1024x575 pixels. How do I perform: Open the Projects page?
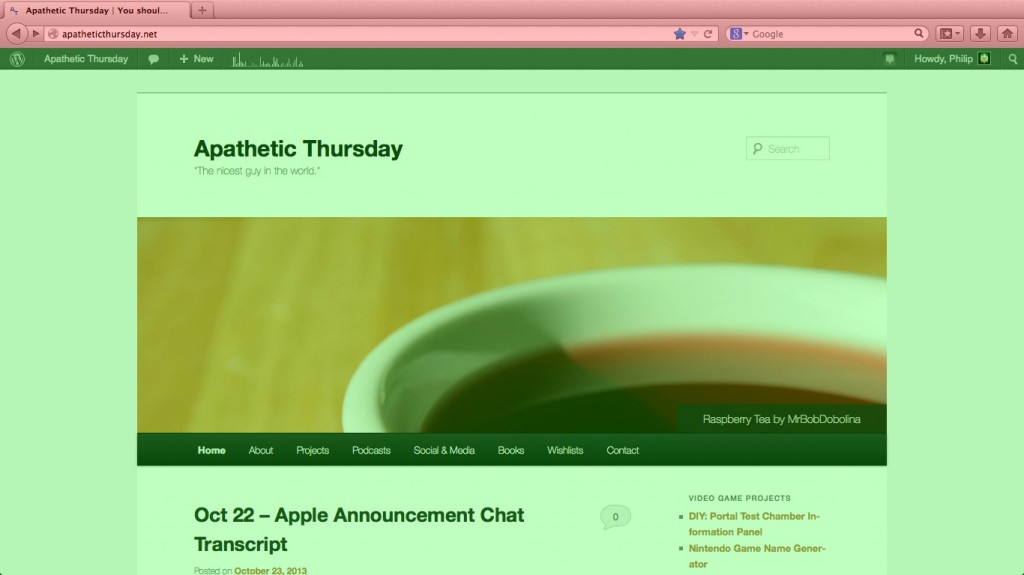click(x=312, y=450)
